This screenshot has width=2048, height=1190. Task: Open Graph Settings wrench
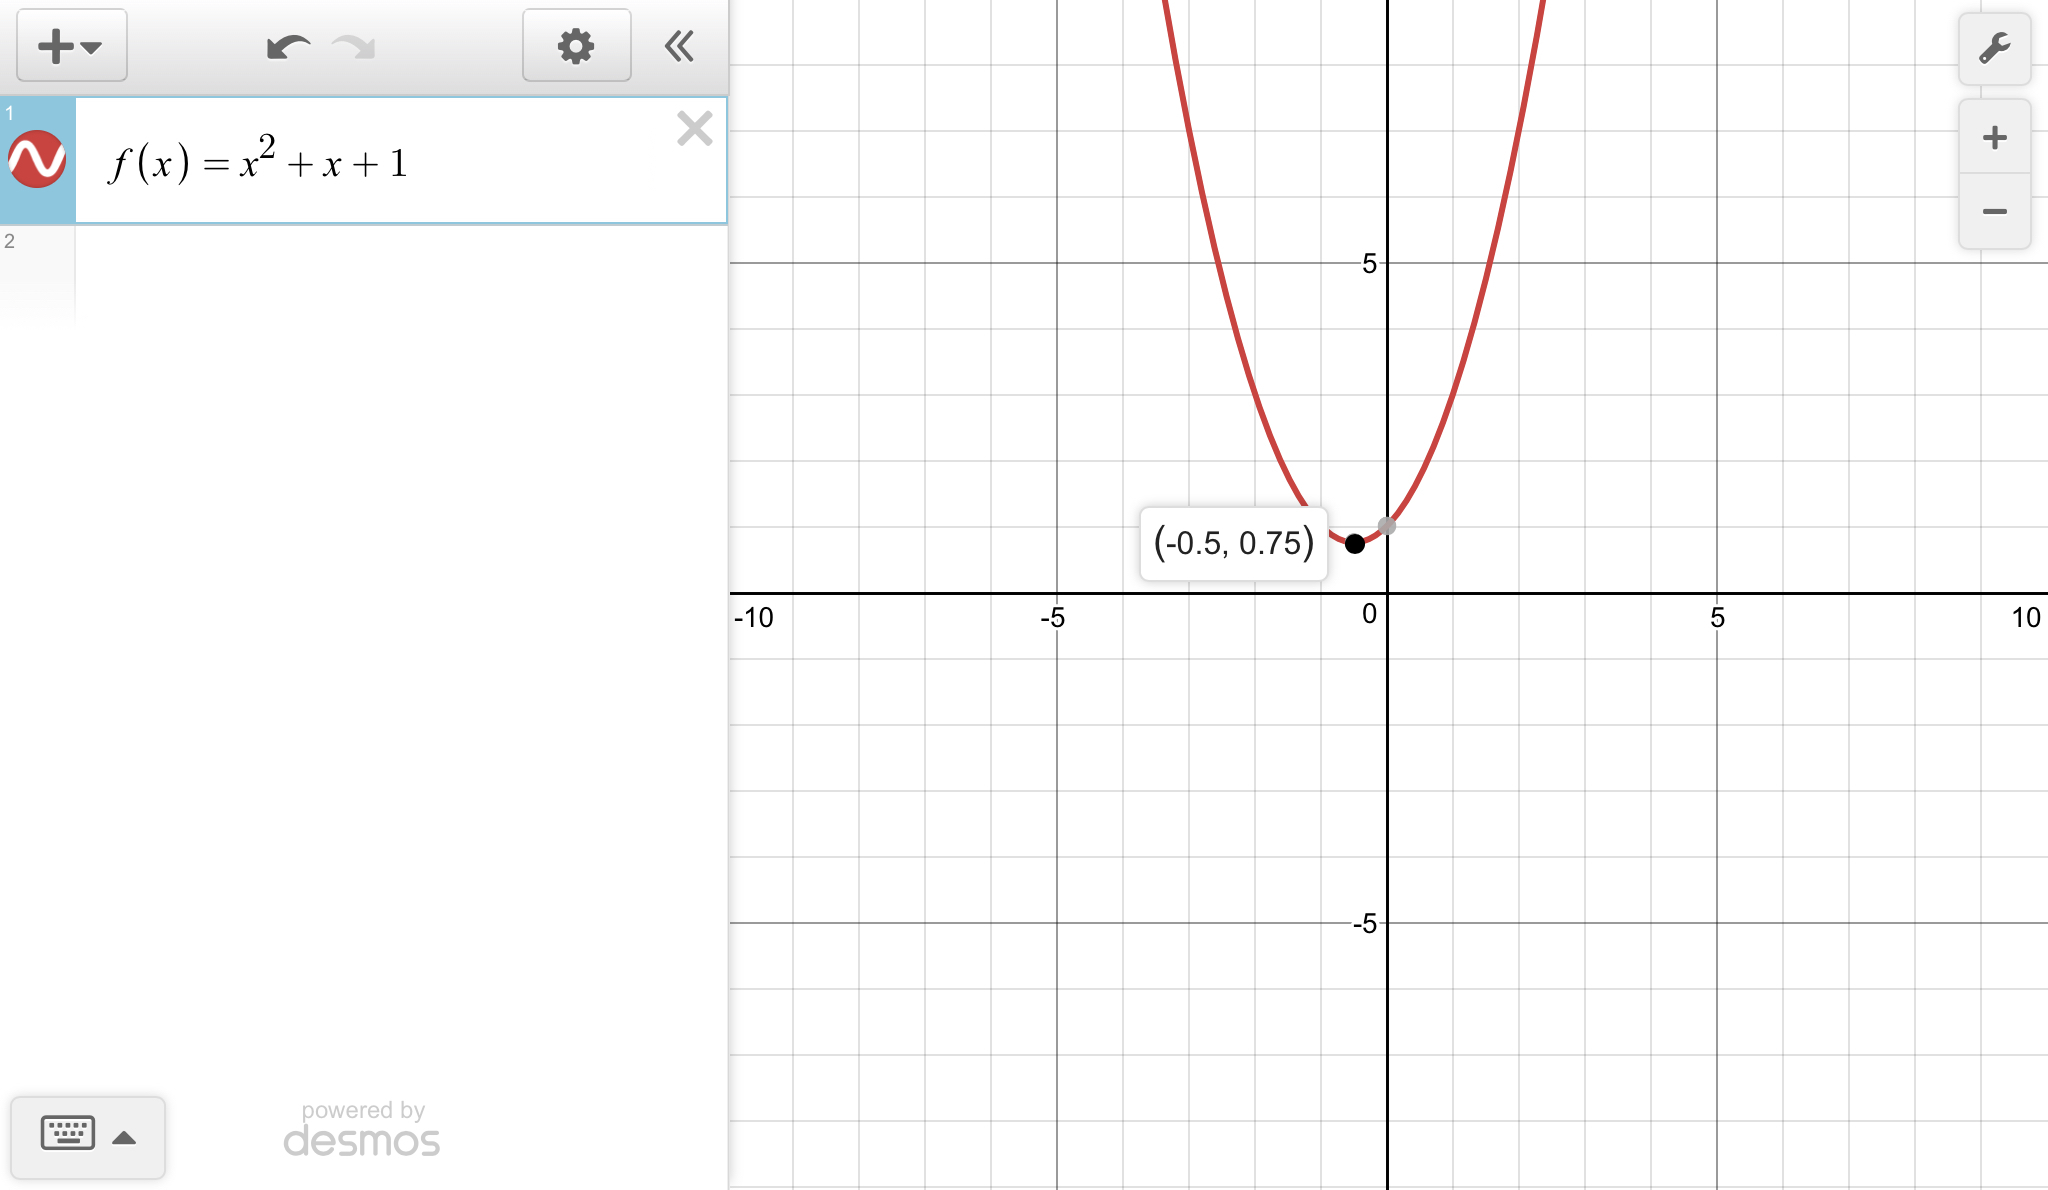[1994, 48]
